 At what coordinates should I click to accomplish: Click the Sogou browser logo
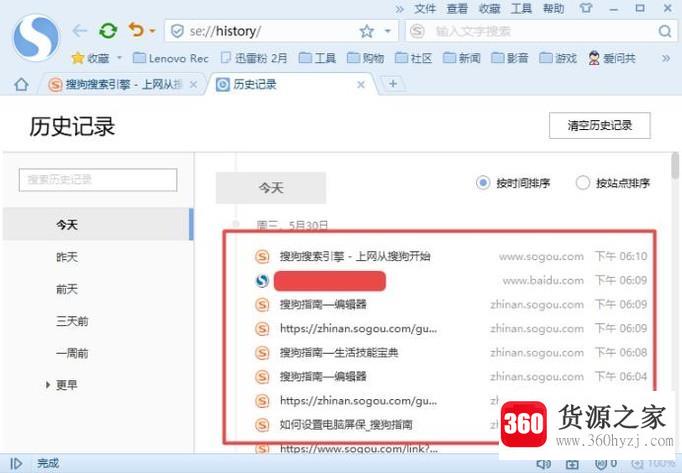(x=36, y=37)
